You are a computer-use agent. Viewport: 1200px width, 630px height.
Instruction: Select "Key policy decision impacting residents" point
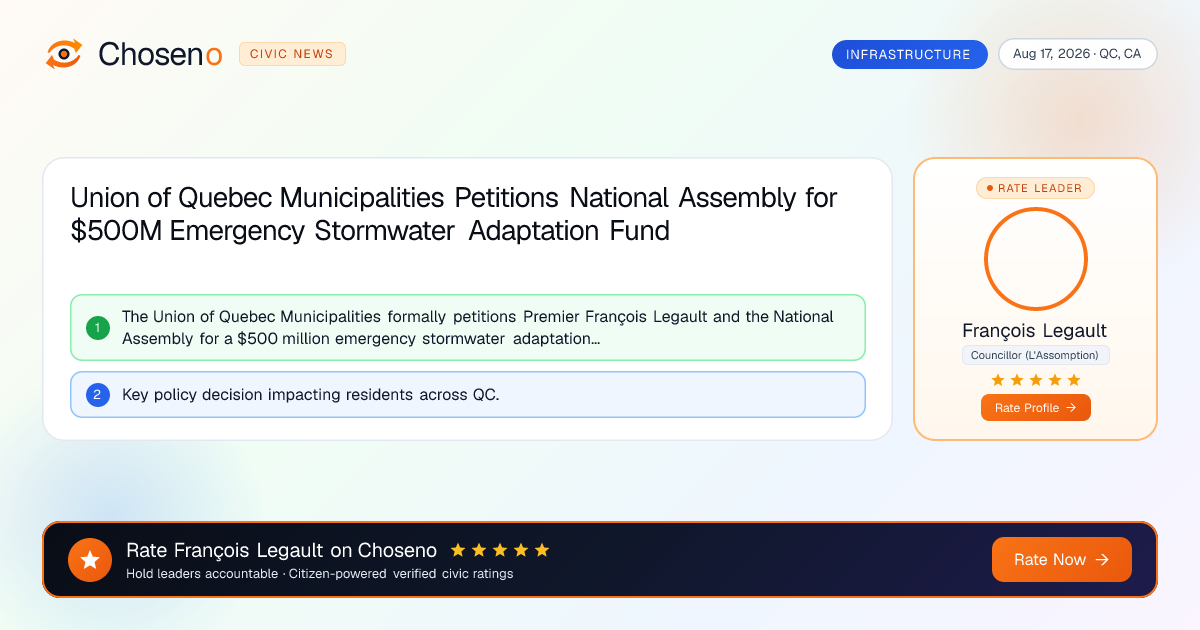468,394
